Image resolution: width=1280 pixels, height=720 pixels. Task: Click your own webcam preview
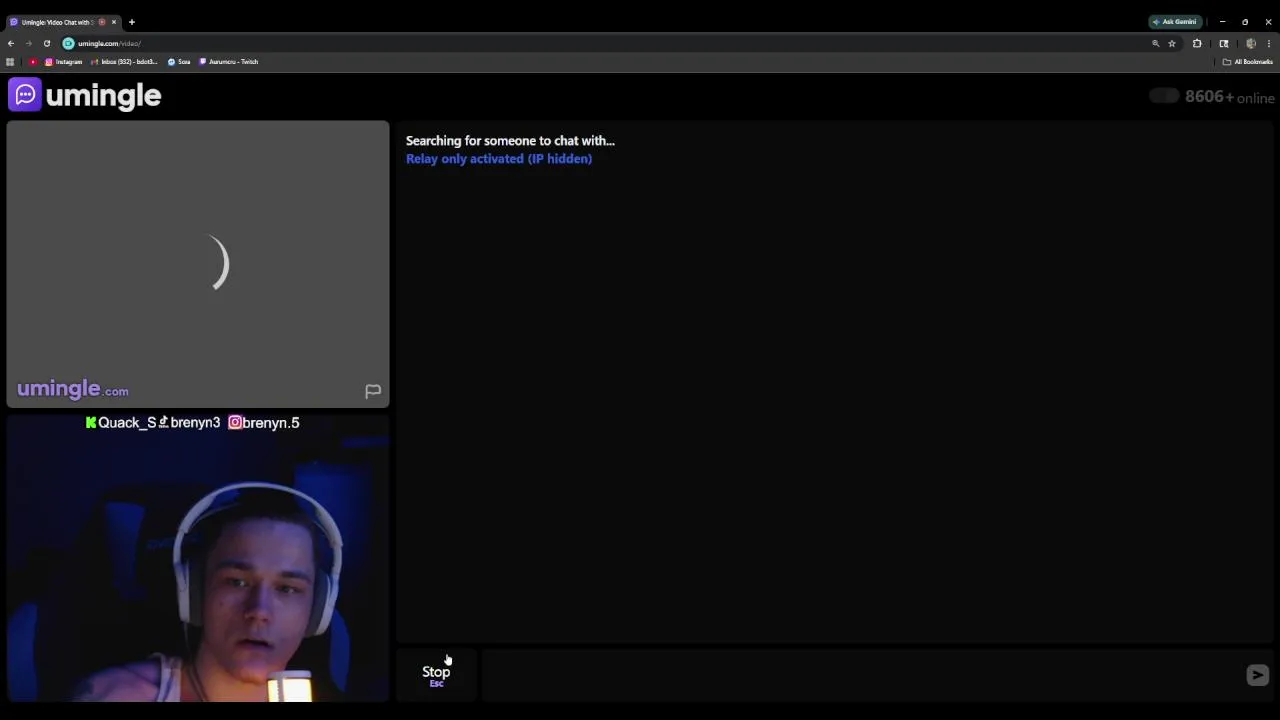point(198,557)
